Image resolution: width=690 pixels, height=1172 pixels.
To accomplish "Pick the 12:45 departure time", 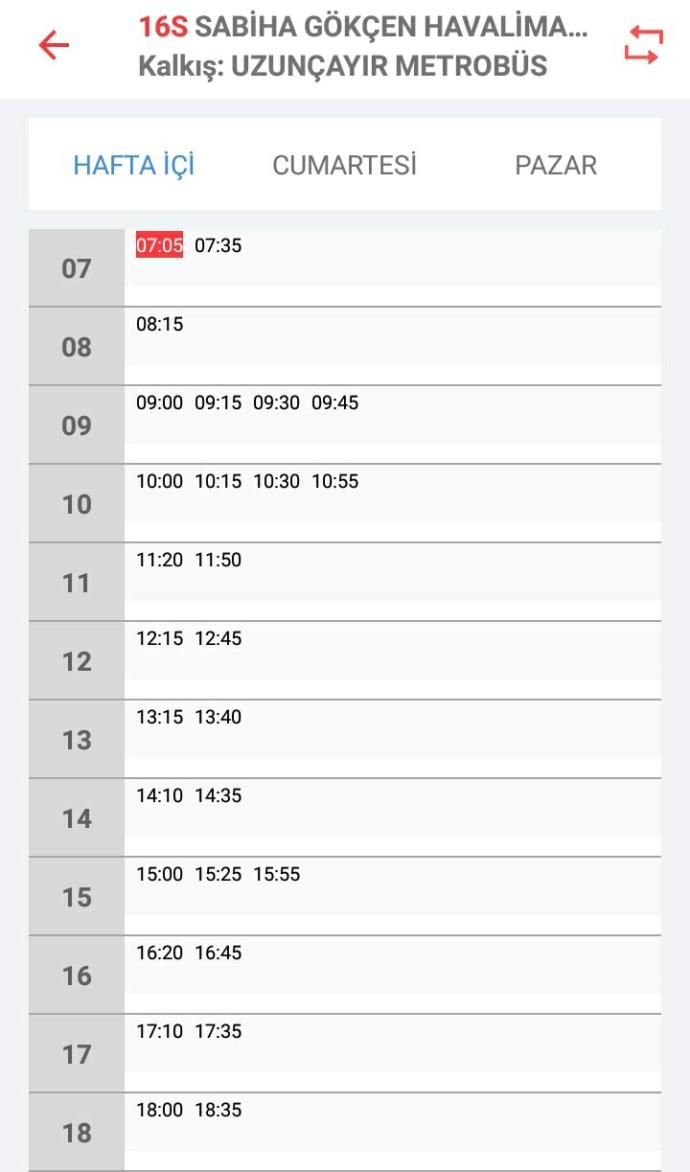I will [218, 638].
